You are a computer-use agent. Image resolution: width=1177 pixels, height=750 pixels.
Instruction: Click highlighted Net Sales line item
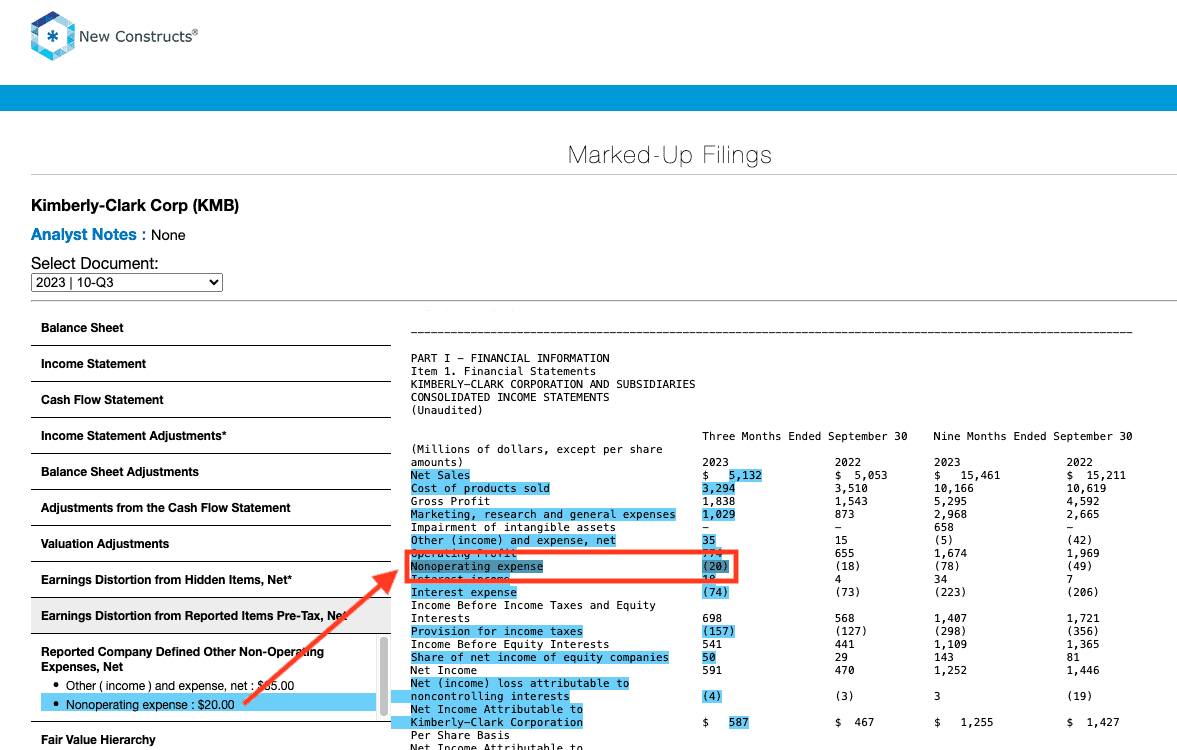pos(440,475)
